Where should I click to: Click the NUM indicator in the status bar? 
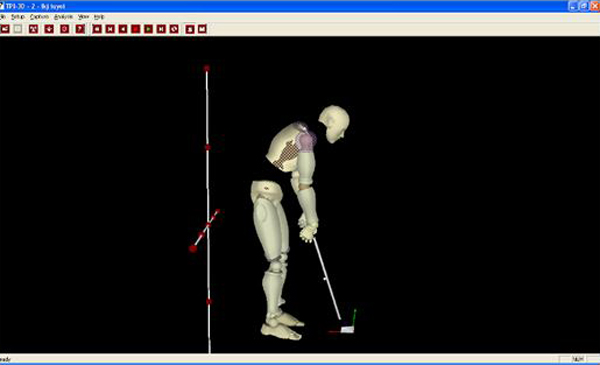pos(578,359)
